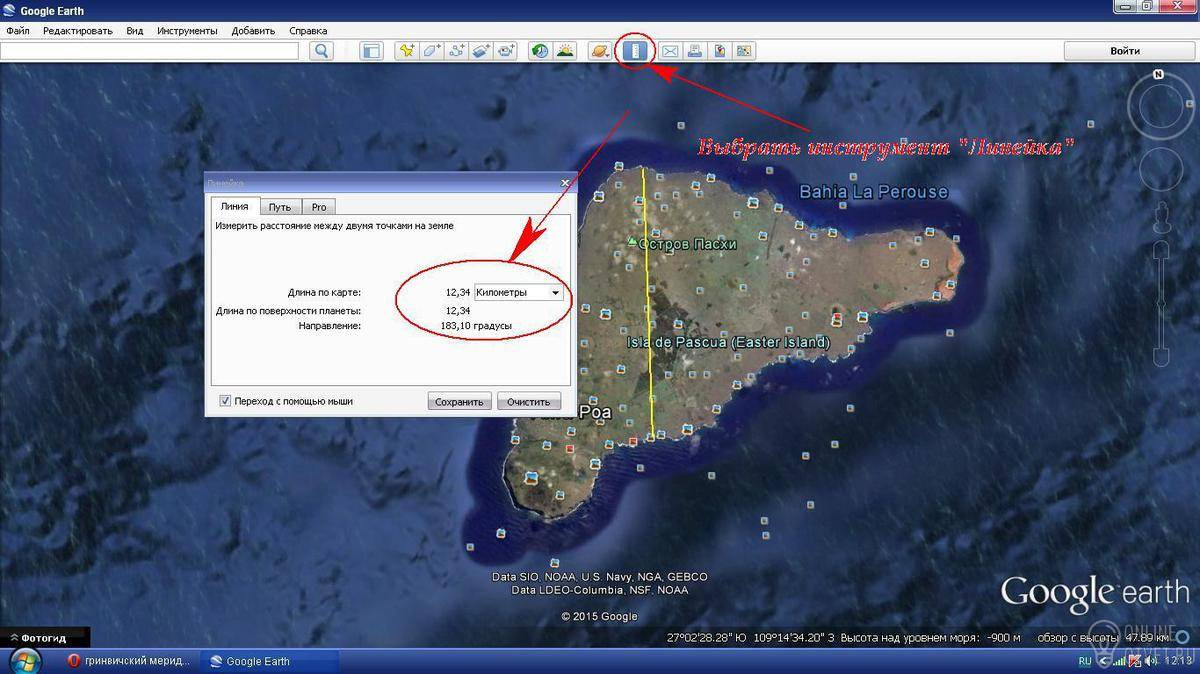
Task: Click the Сохранить button
Action: click(x=460, y=402)
